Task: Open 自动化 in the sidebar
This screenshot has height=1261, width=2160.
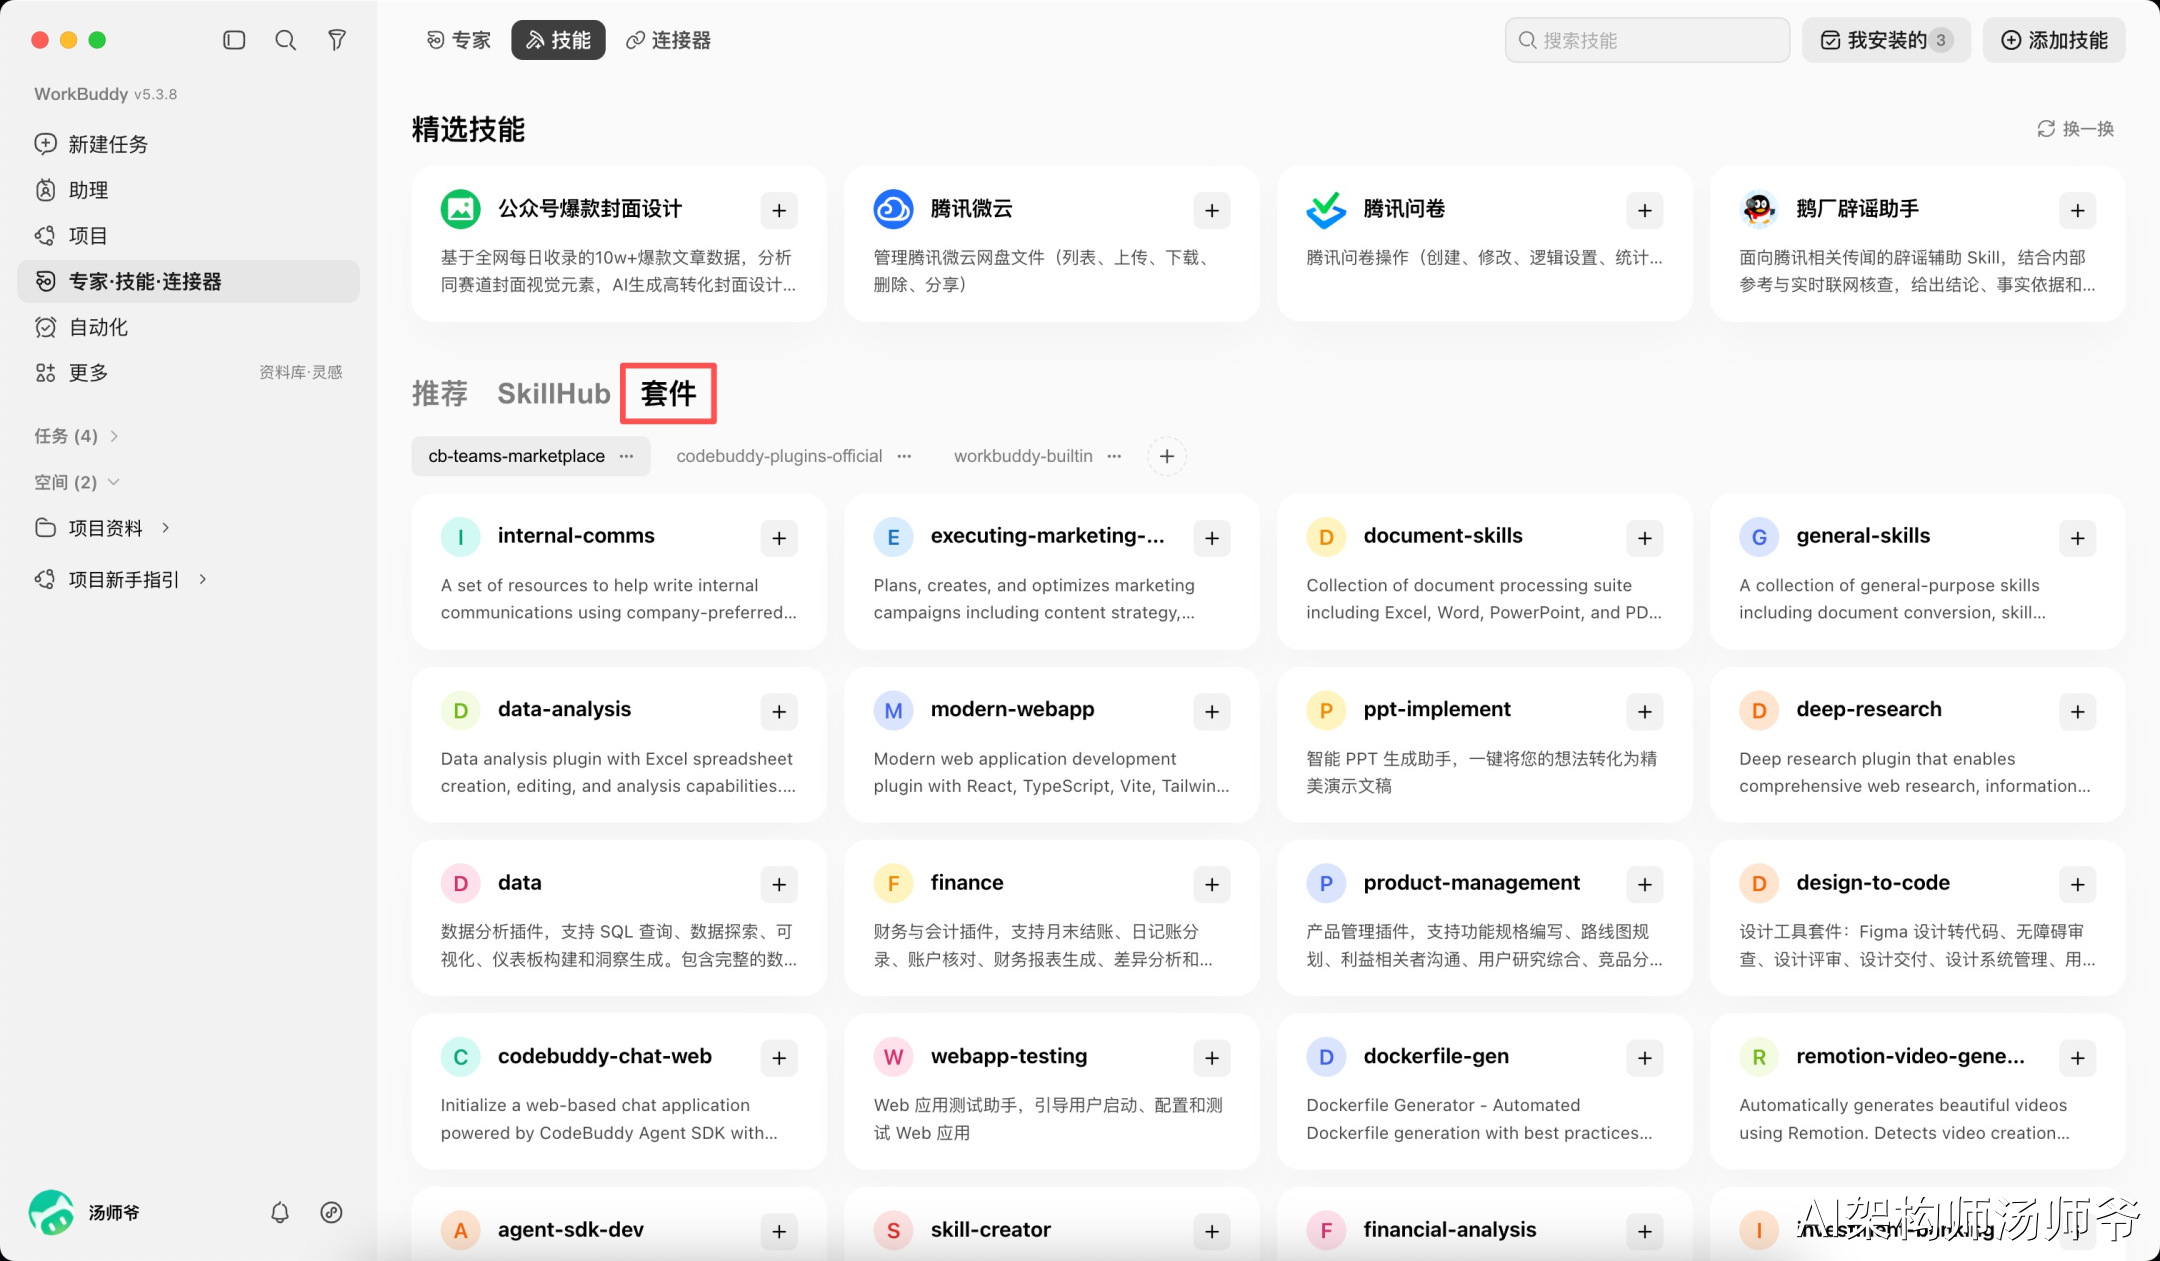Action: pos(188,327)
